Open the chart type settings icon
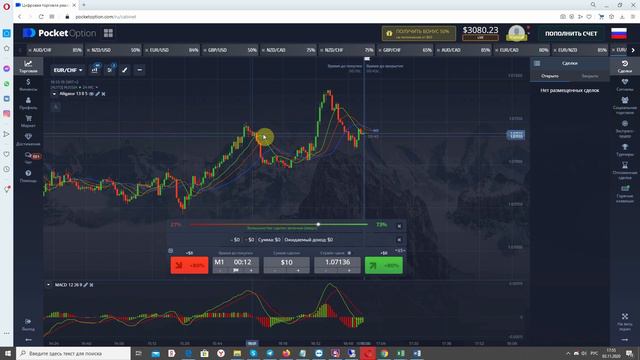Viewport: 640px width, 360px height. (95, 70)
